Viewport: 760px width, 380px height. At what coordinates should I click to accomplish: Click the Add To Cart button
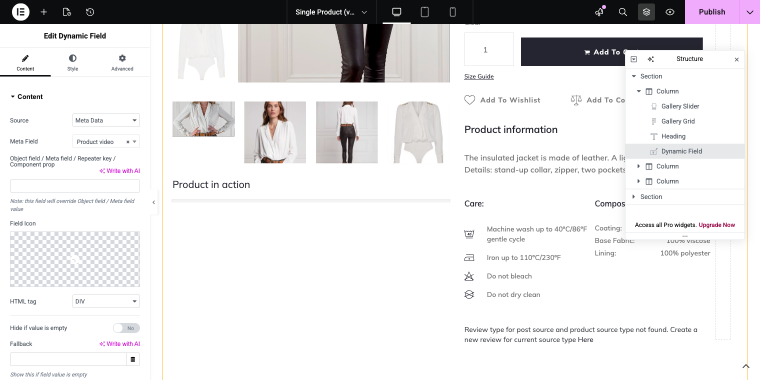612,52
